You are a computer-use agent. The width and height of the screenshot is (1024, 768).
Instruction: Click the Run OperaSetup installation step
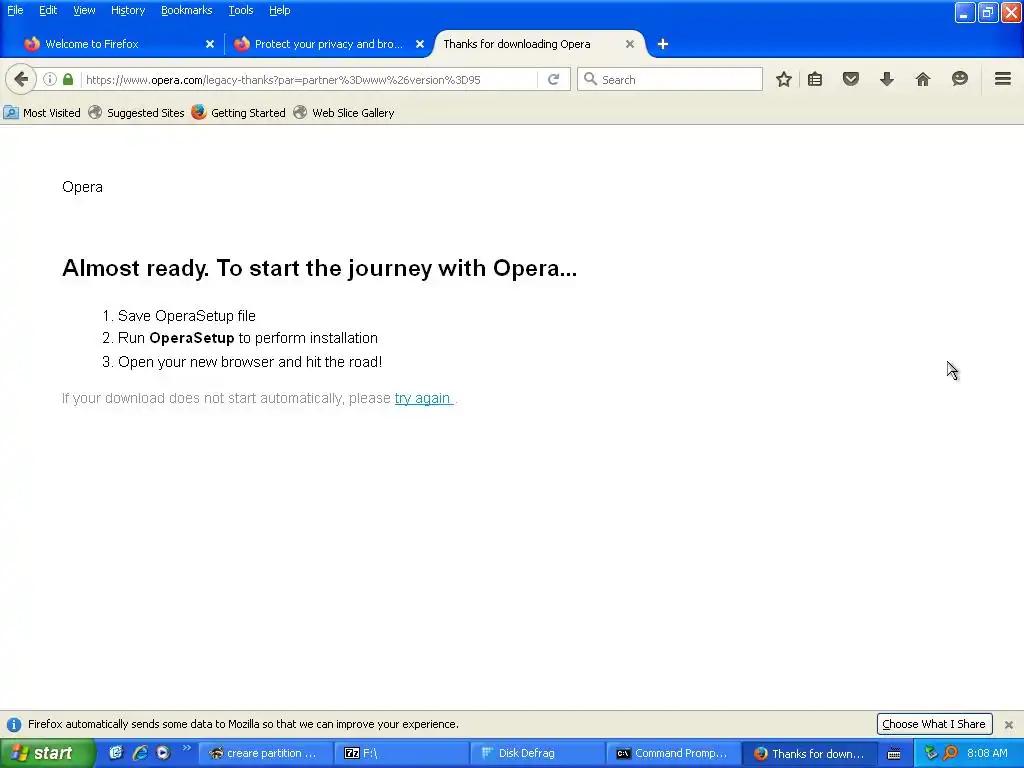tap(248, 338)
